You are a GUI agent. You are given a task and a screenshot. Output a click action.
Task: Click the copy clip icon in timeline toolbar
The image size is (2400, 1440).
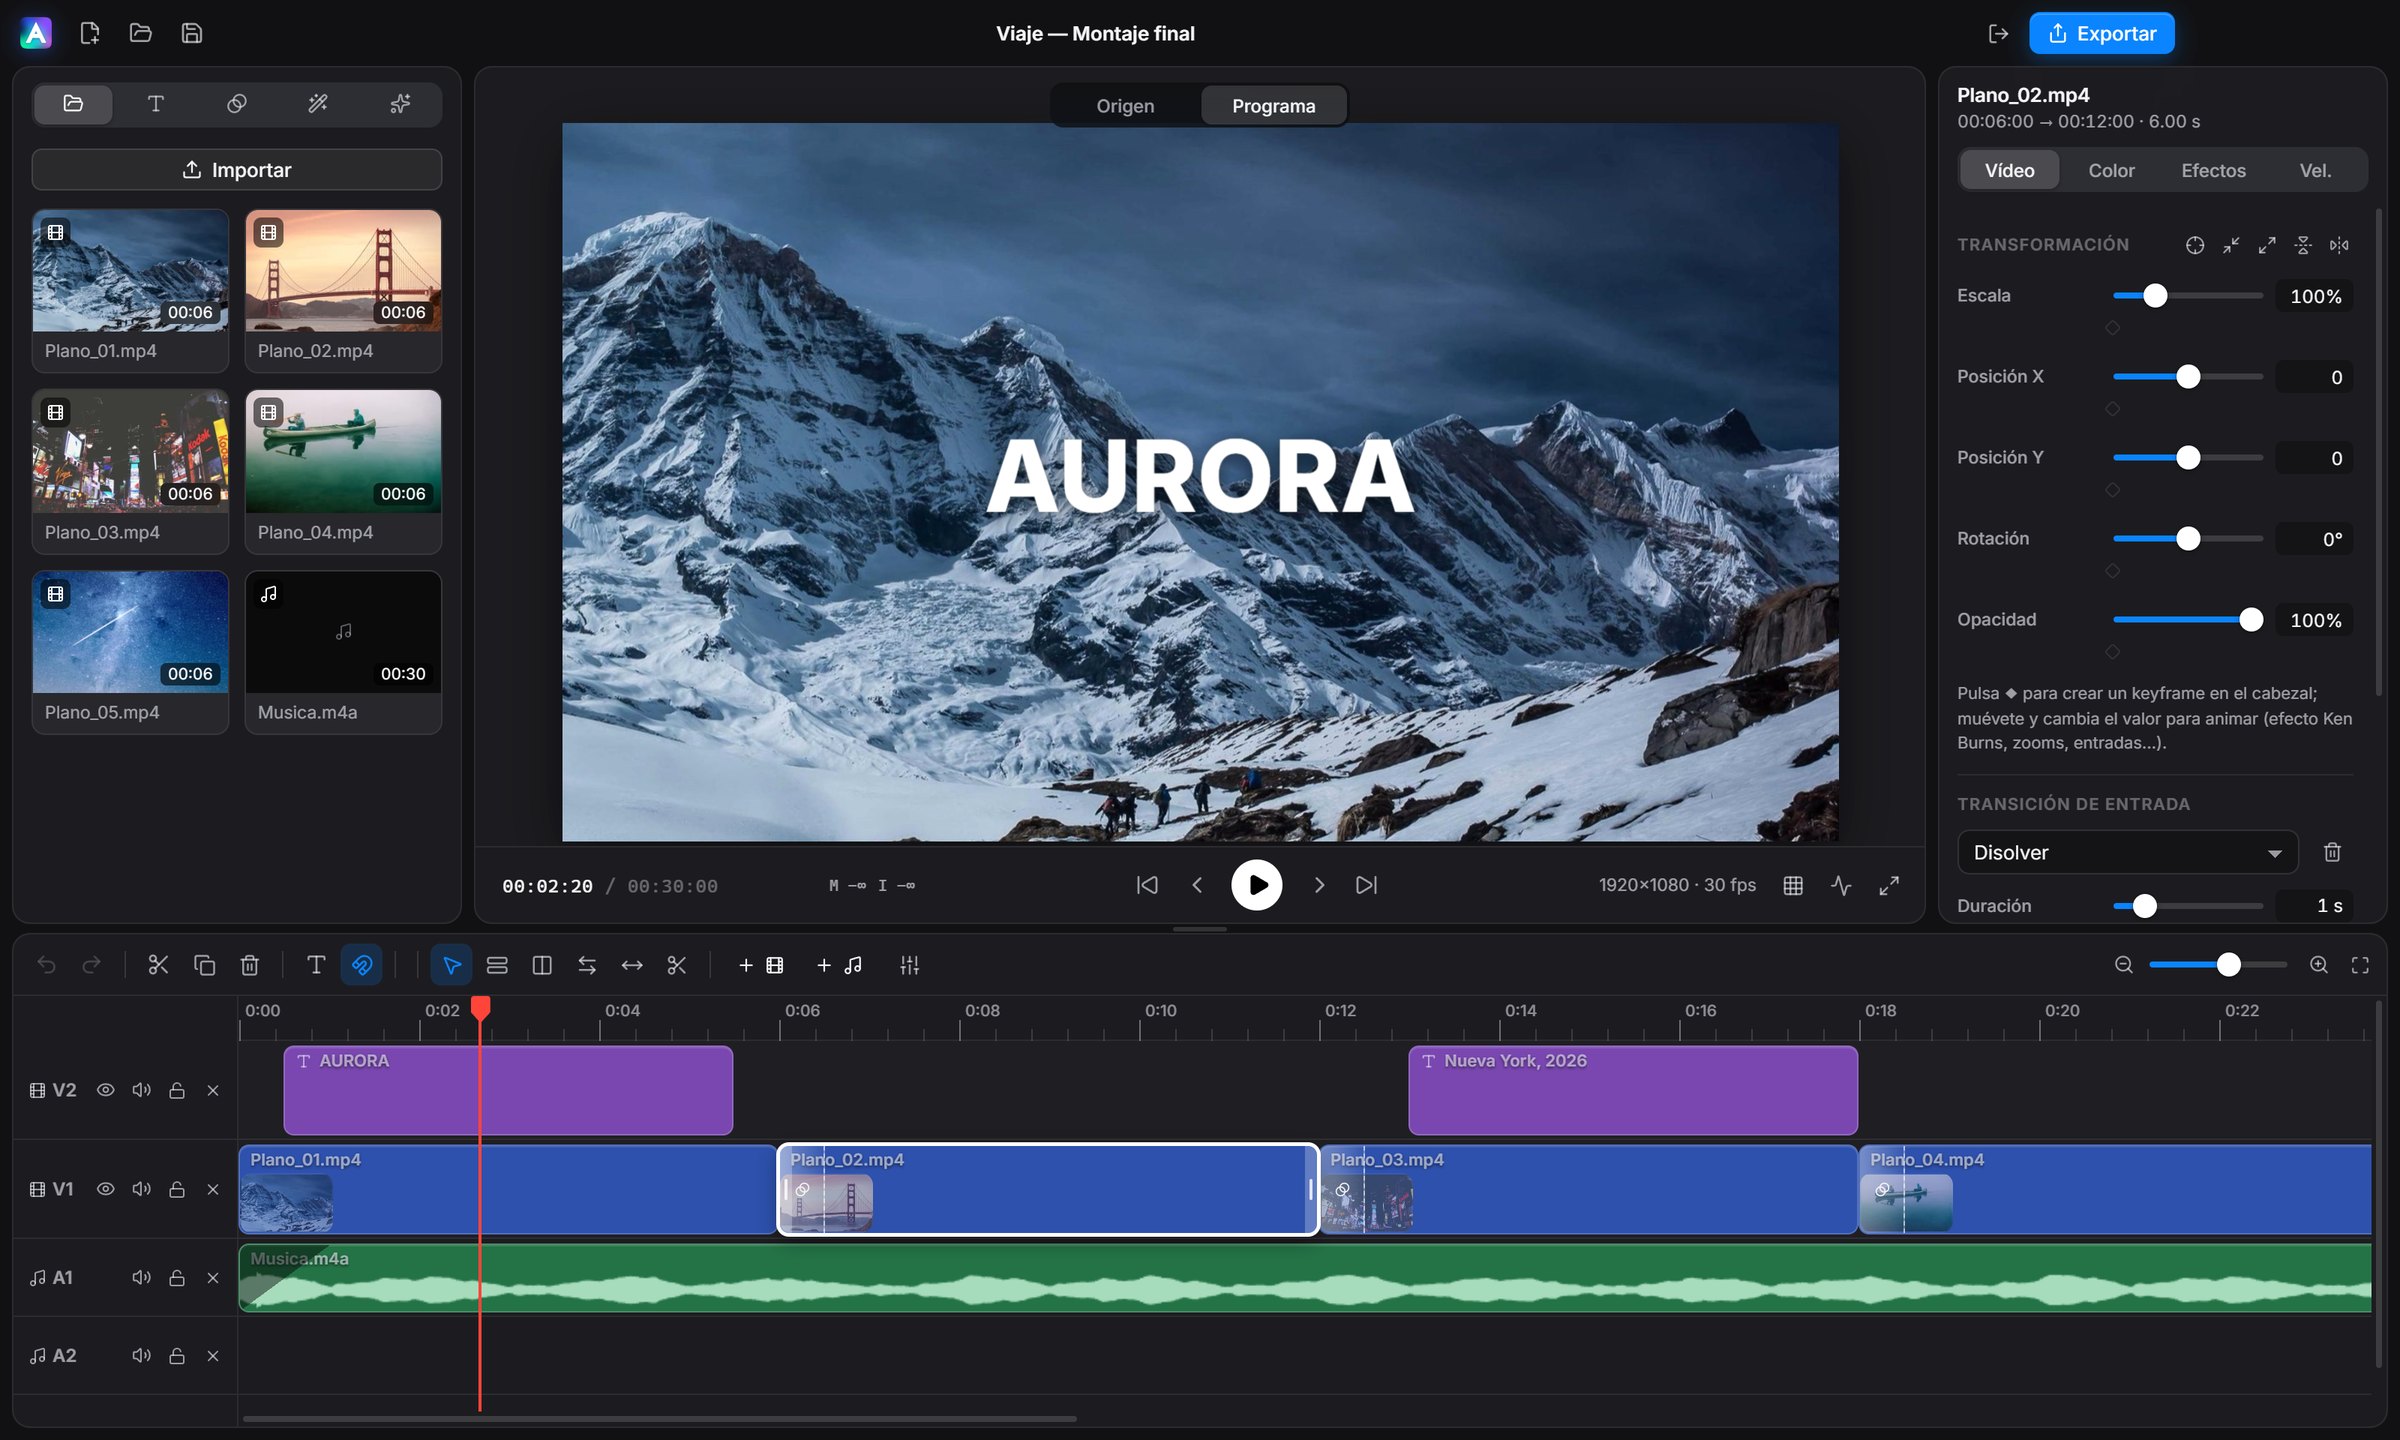204,965
